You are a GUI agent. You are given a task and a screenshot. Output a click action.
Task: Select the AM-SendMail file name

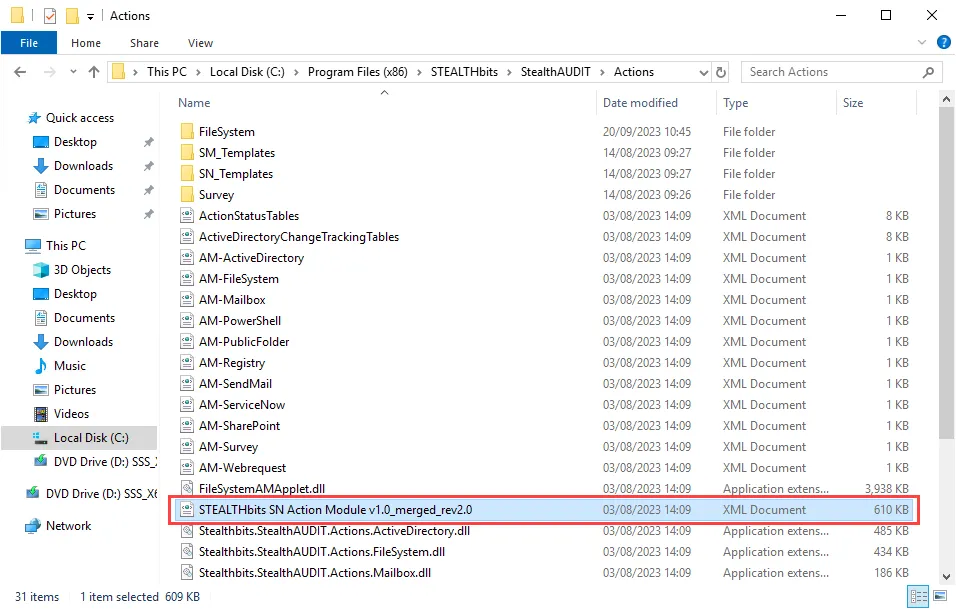[x=235, y=383]
